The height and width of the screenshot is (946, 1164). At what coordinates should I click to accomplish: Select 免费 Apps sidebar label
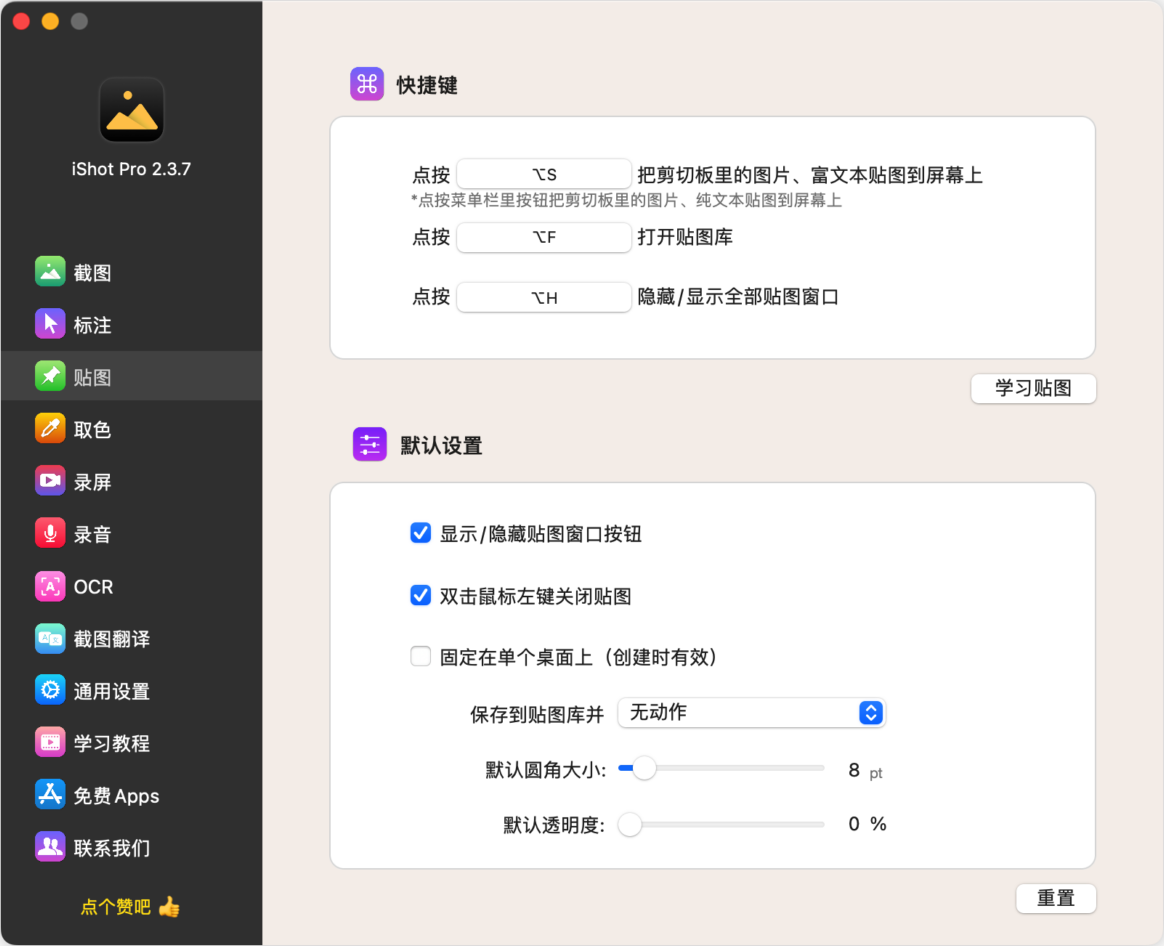tap(116, 796)
